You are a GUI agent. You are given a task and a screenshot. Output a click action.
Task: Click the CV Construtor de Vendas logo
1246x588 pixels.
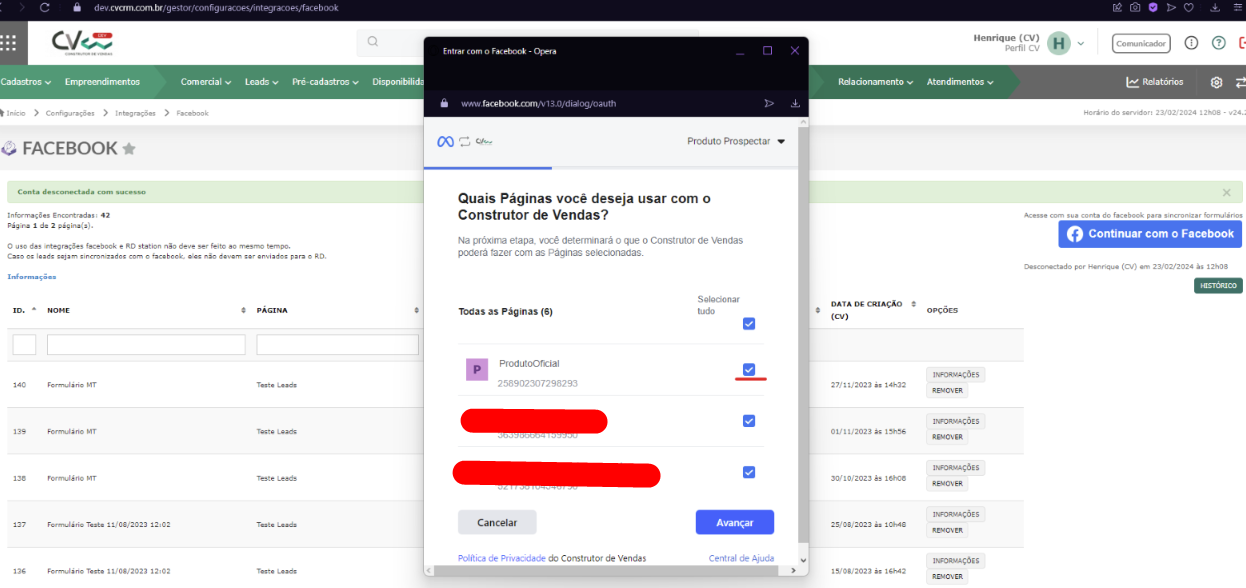(82, 43)
